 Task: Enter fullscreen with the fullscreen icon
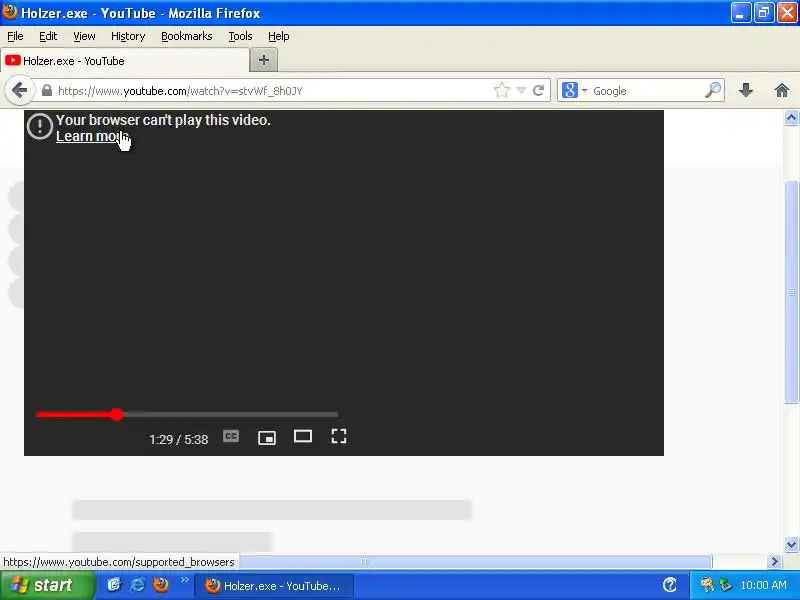pyautogui.click(x=339, y=436)
